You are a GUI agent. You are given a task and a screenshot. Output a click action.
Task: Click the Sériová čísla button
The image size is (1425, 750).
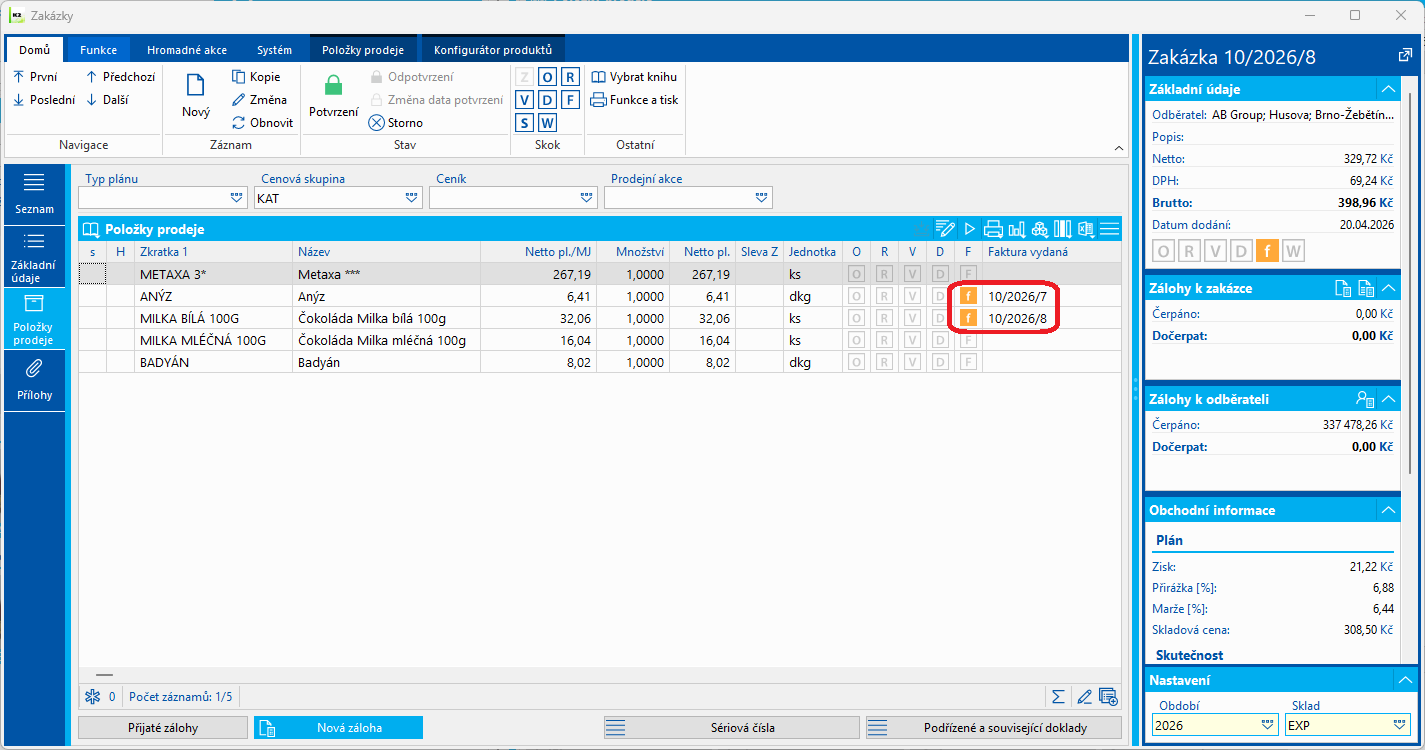(x=731, y=727)
